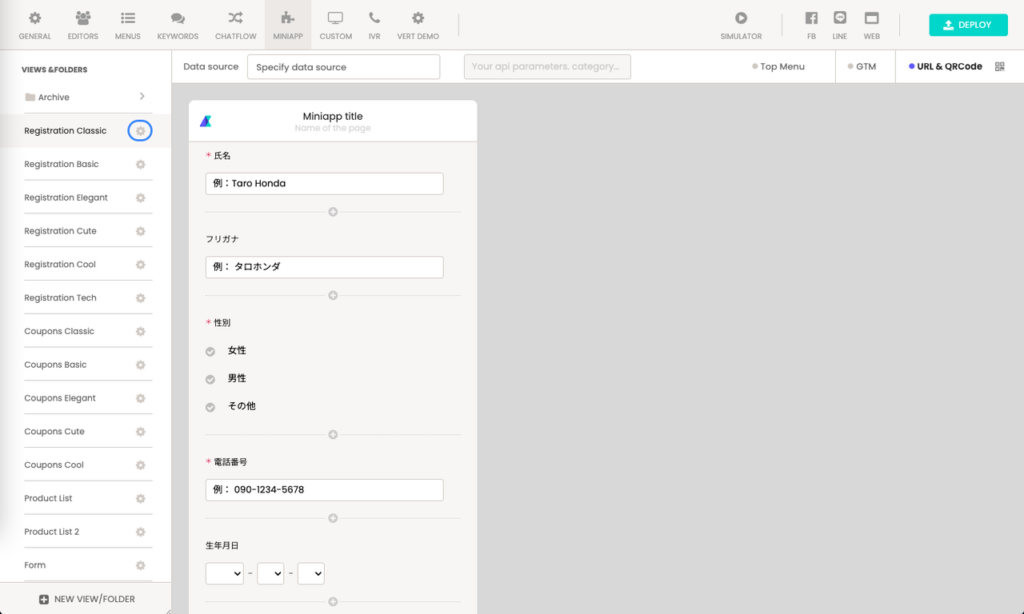Click New View/Folder button
Viewport: 1024px width, 614px height.
pyautogui.click(x=86, y=599)
